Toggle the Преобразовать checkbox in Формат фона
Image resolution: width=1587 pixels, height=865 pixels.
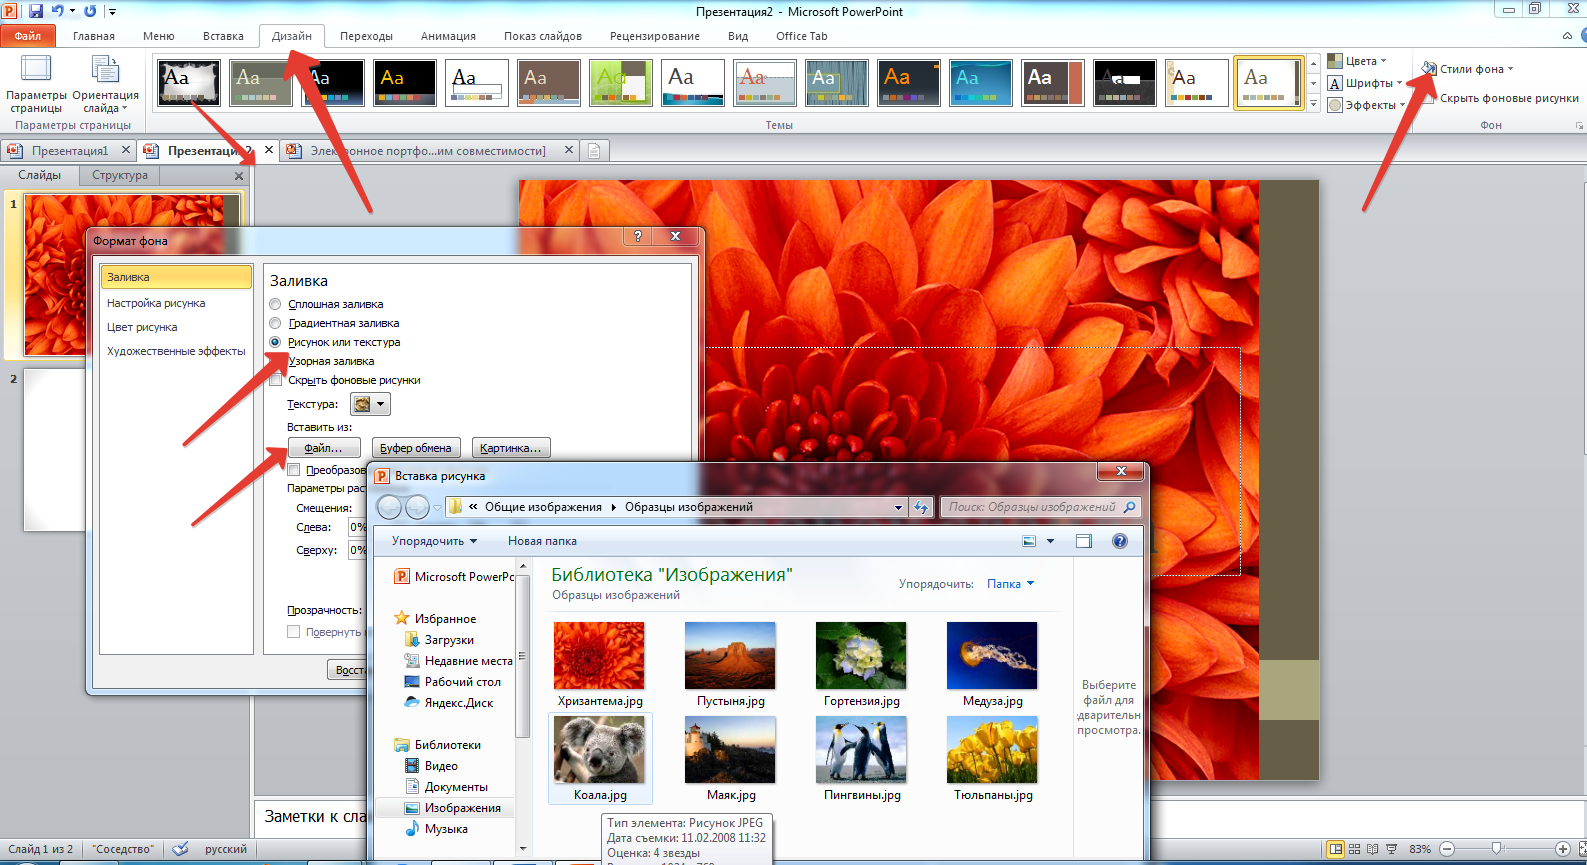[x=293, y=470]
